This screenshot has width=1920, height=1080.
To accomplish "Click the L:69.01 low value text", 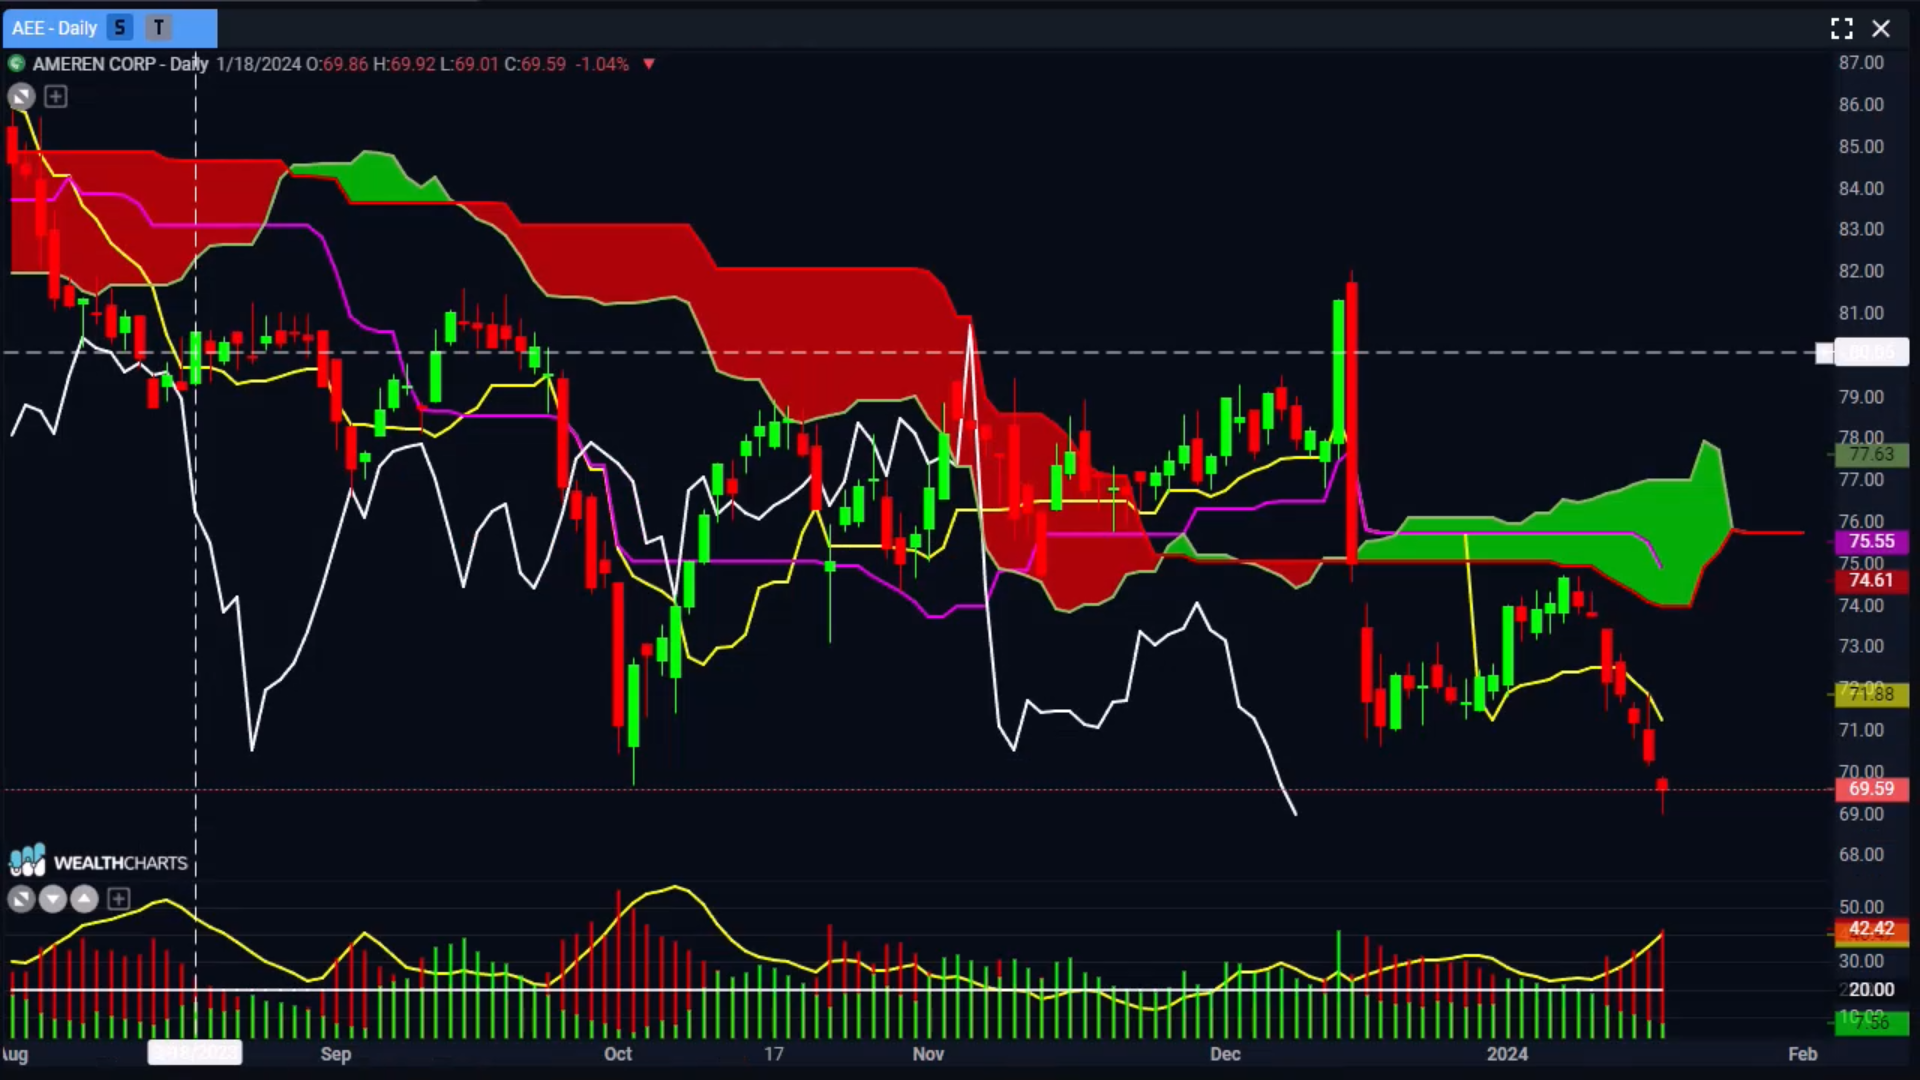I will point(469,64).
